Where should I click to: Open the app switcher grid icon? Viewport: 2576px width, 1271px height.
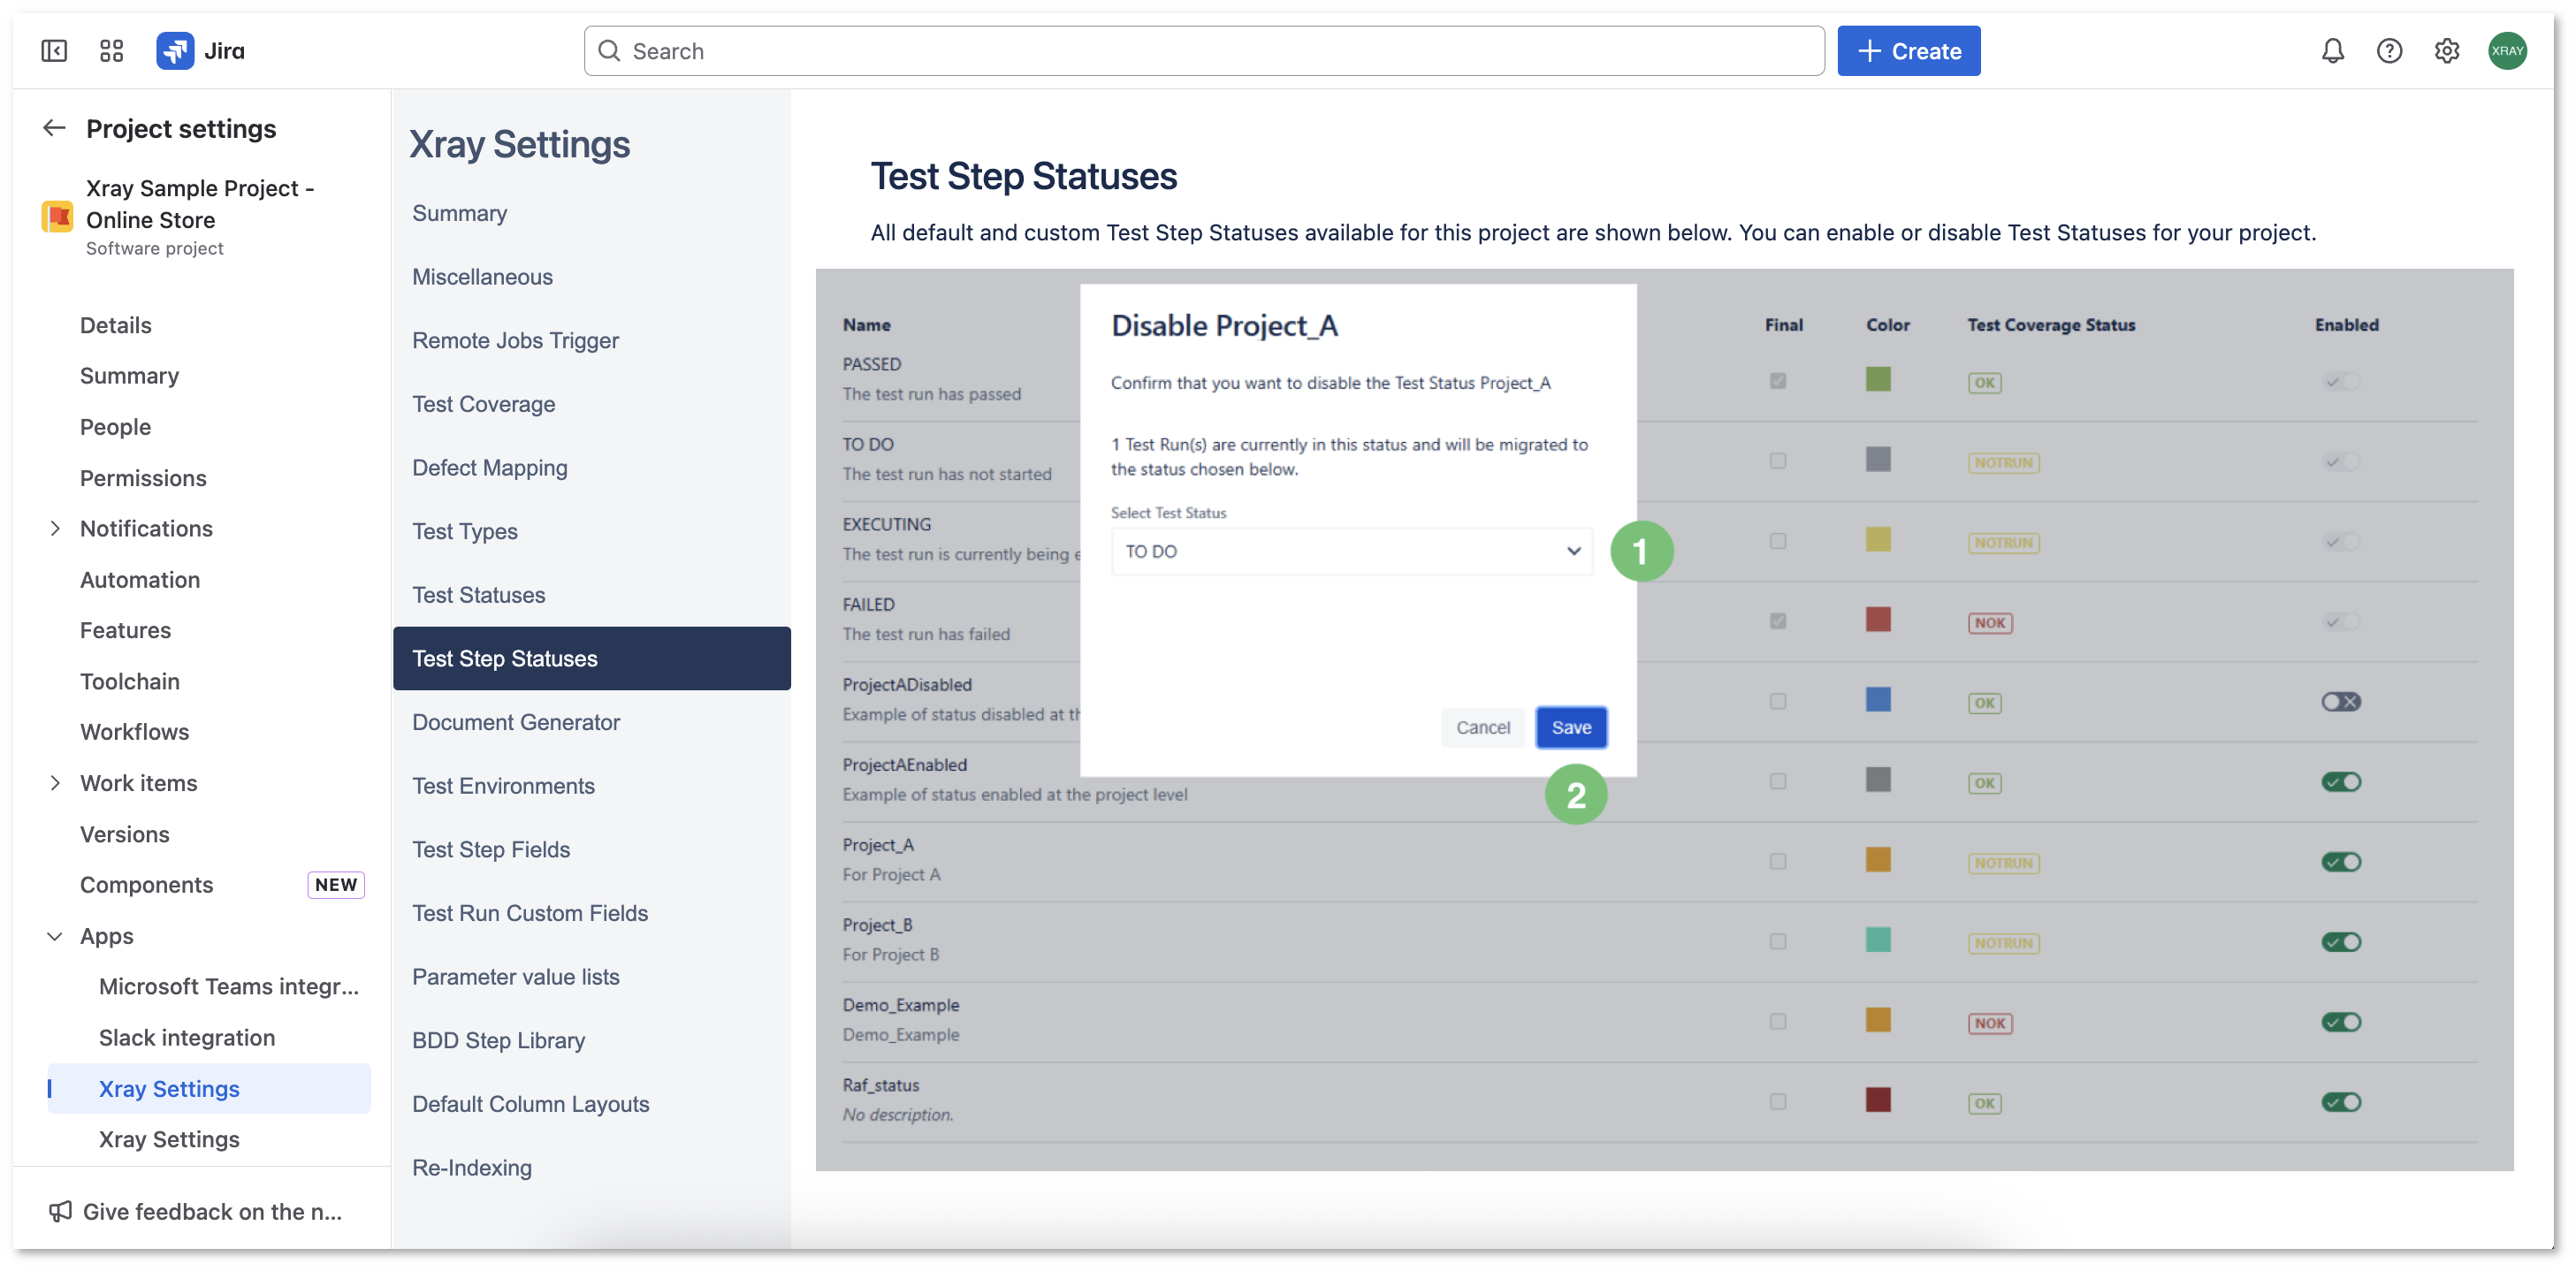pos(111,51)
